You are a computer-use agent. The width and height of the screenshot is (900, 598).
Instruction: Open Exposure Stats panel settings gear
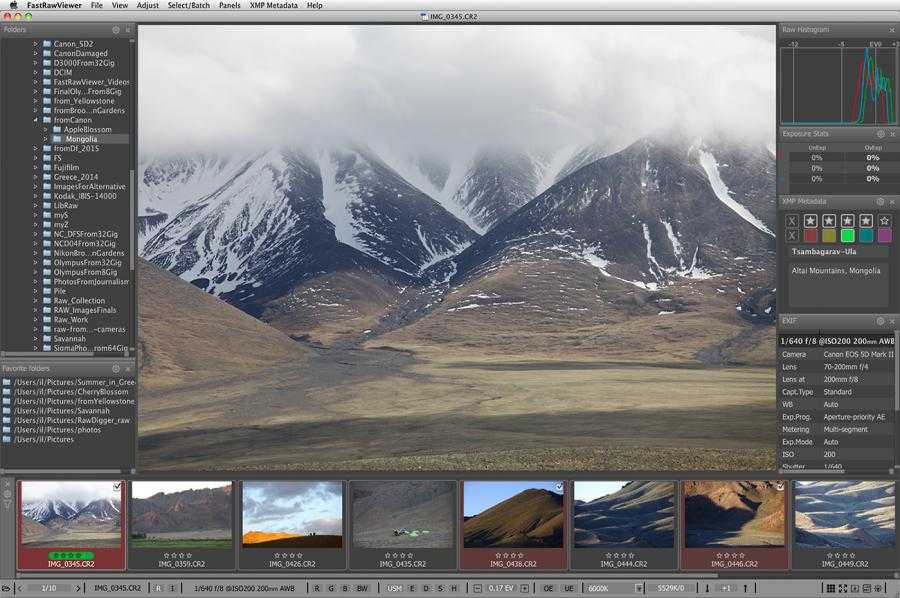click(x=880, y=134)
